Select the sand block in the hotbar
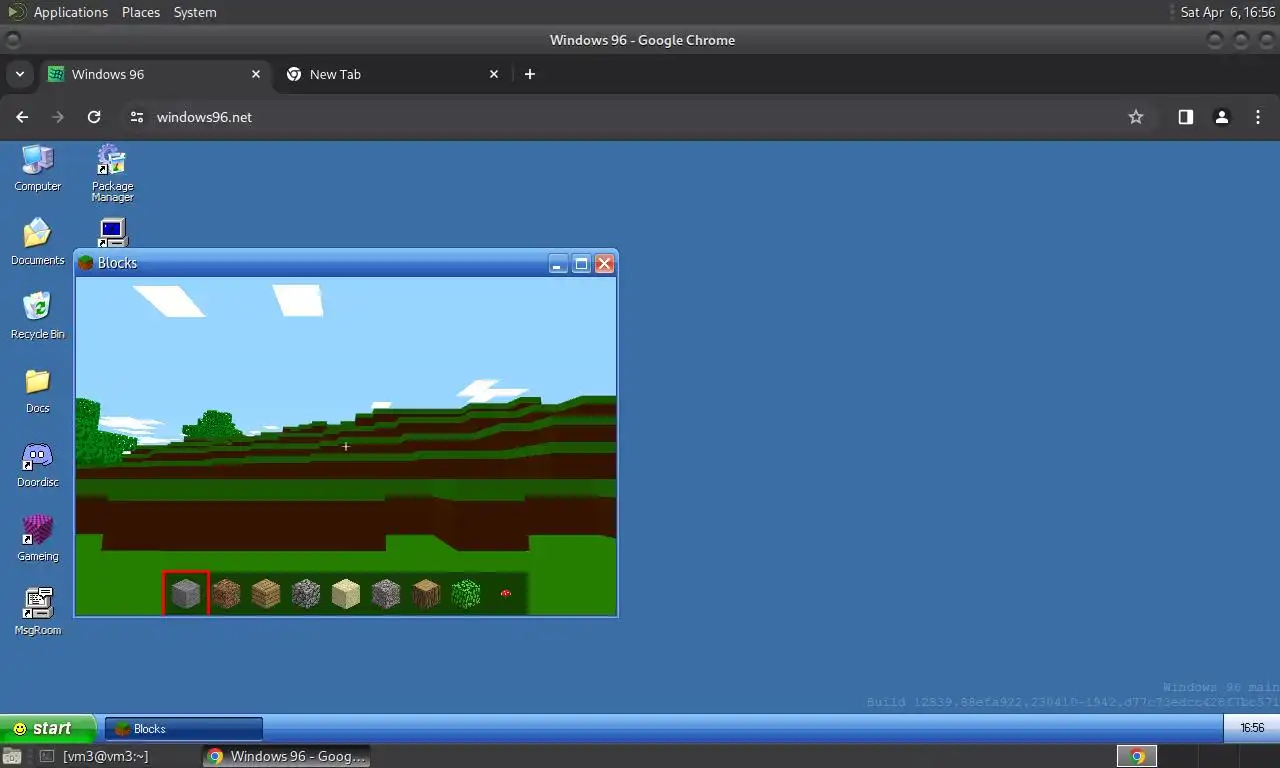1280x768 pixels. (x=346, y=593)
